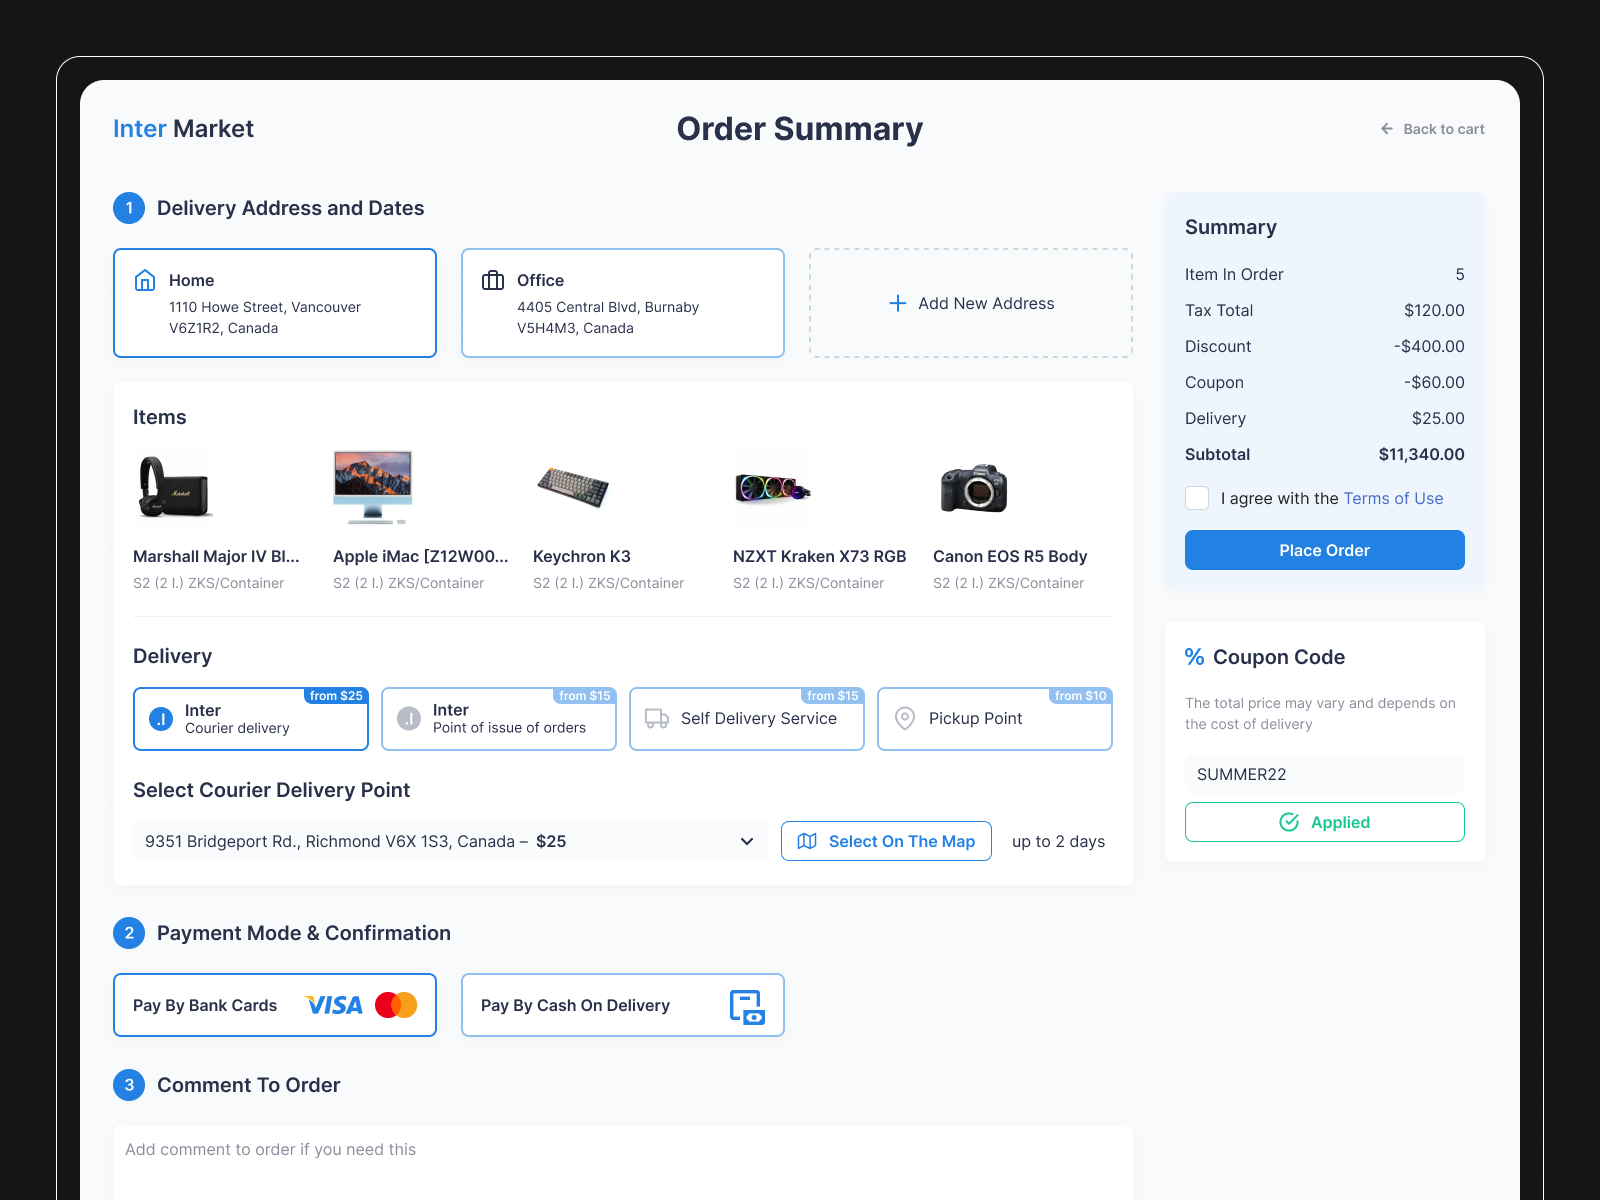Click Back to cart
The image size is (1600, 1200).
point(1432,128)
